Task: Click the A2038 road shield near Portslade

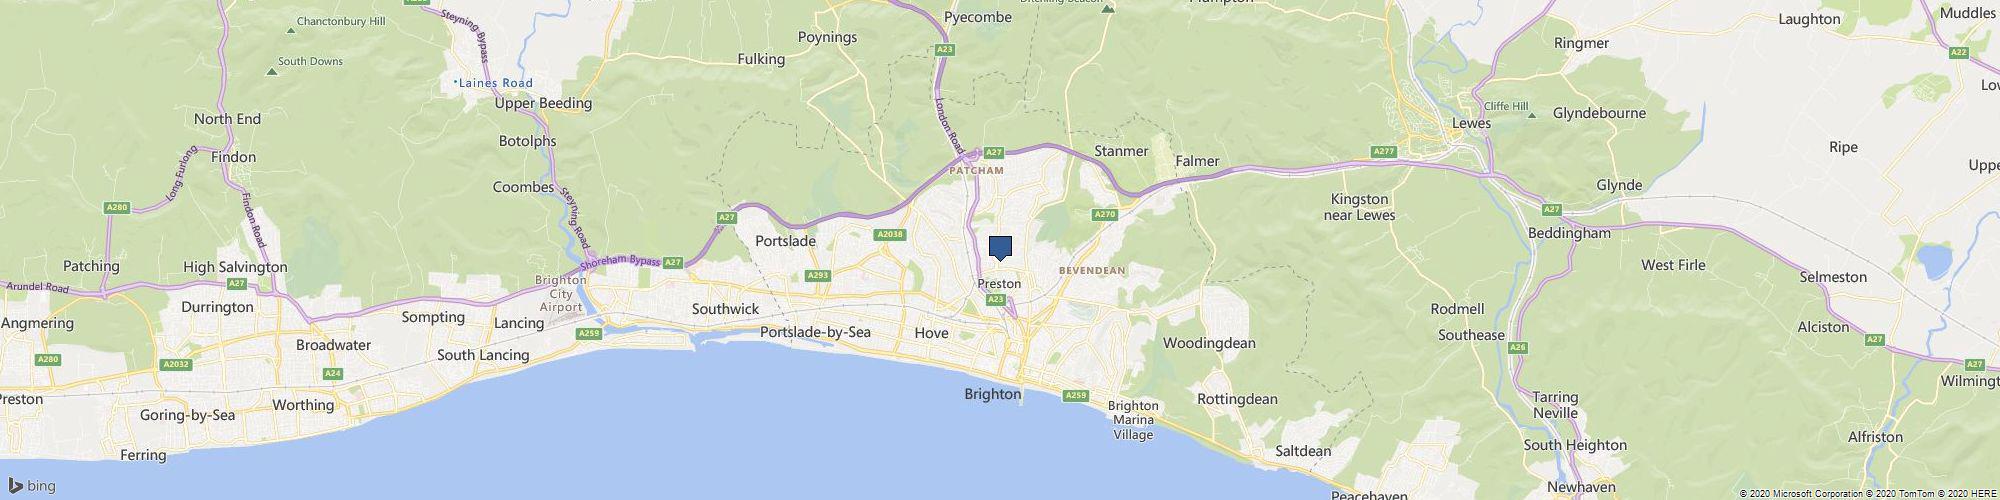Action: 889,235
